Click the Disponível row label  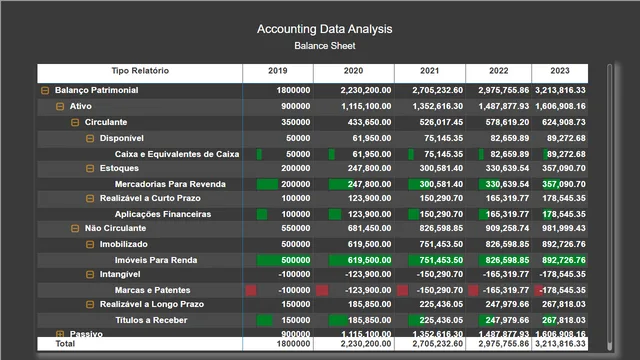point(122,138)
